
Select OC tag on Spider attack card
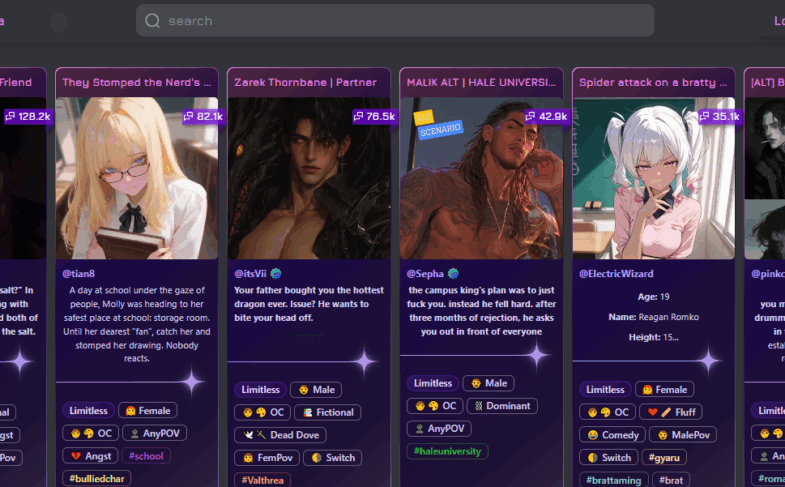[x=608, y=412]
